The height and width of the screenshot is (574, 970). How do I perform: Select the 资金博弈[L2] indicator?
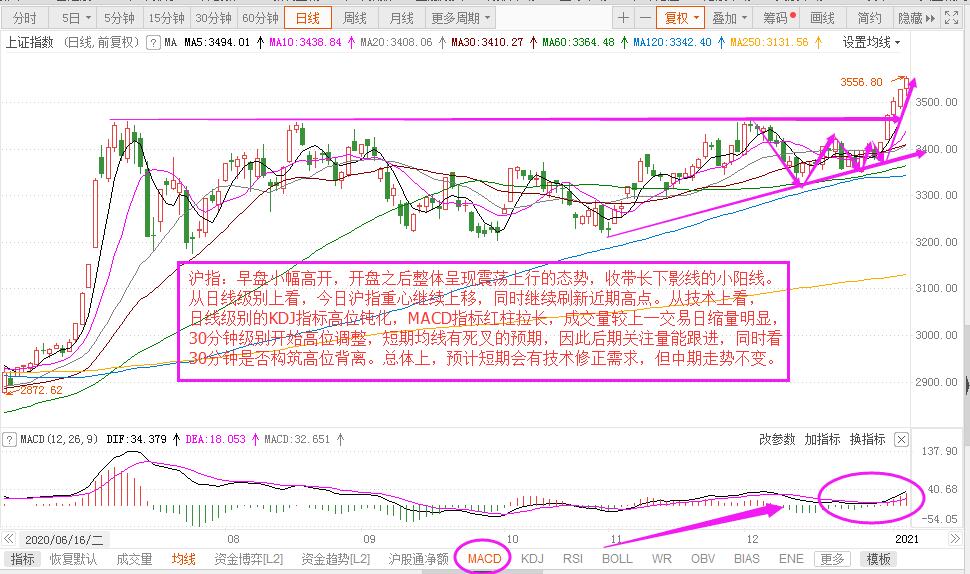pos(248,559)
